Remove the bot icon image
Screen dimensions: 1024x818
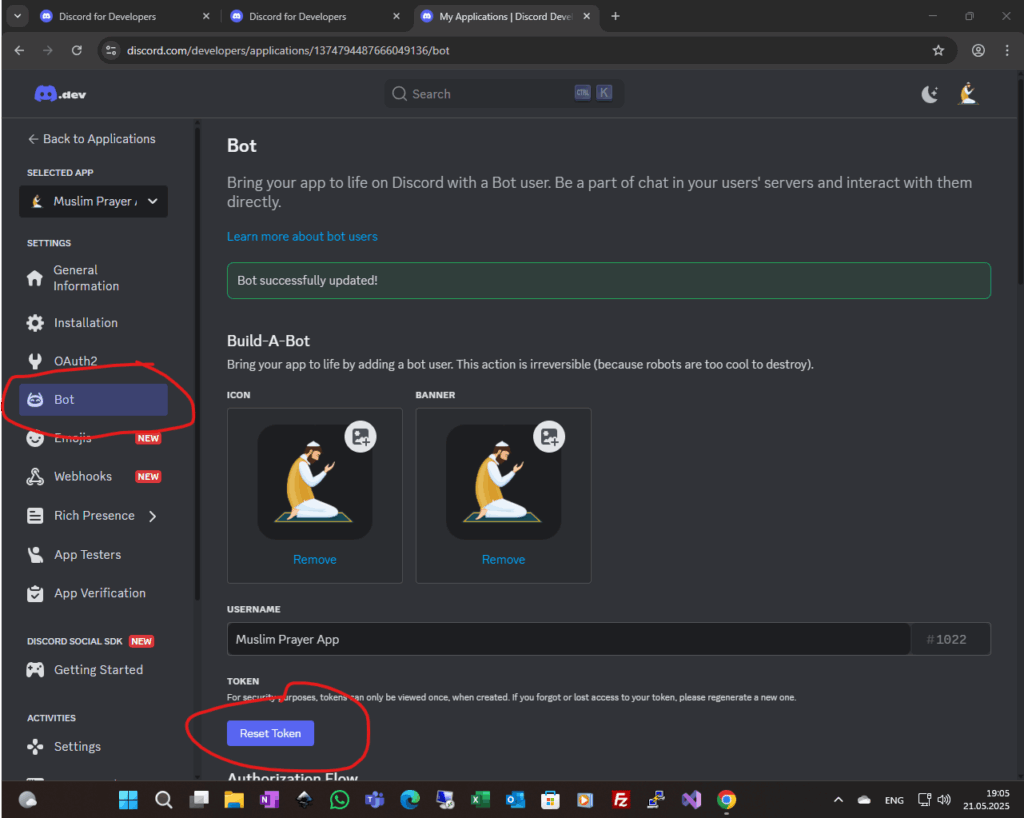315,559
